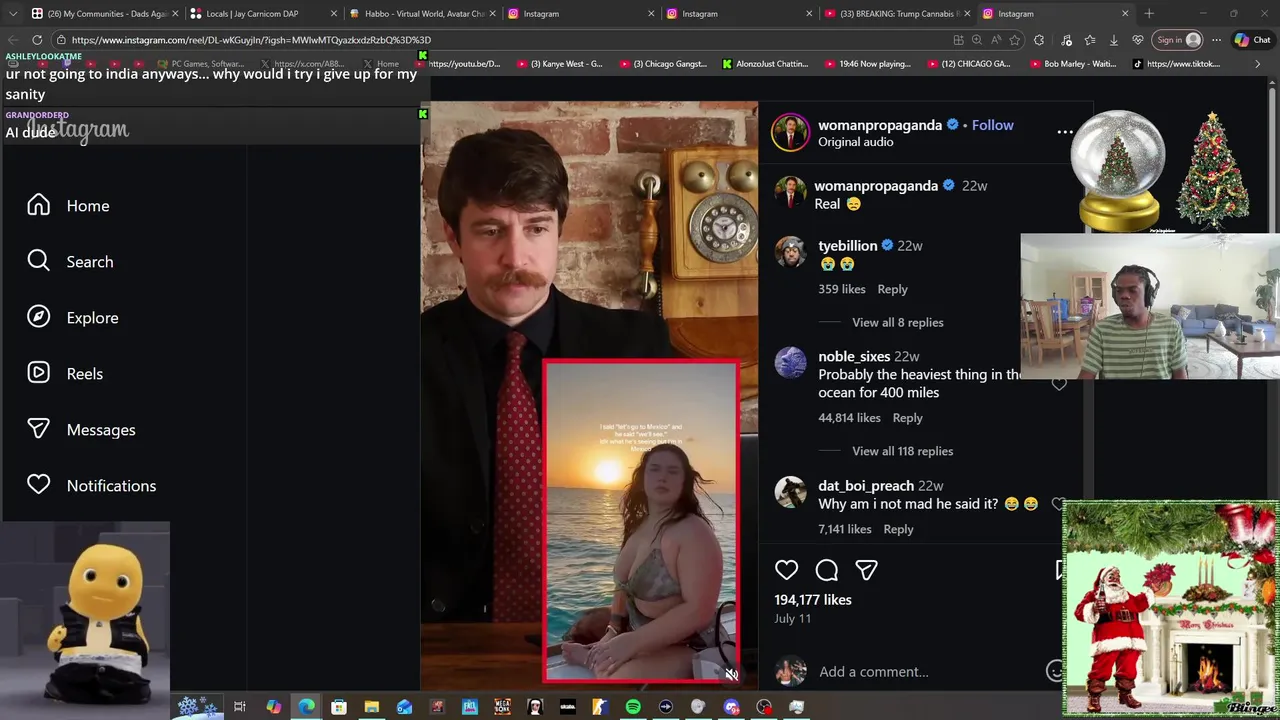Close the Habbo browser tab
This screenshot has width=1280, height=720.
492,13
